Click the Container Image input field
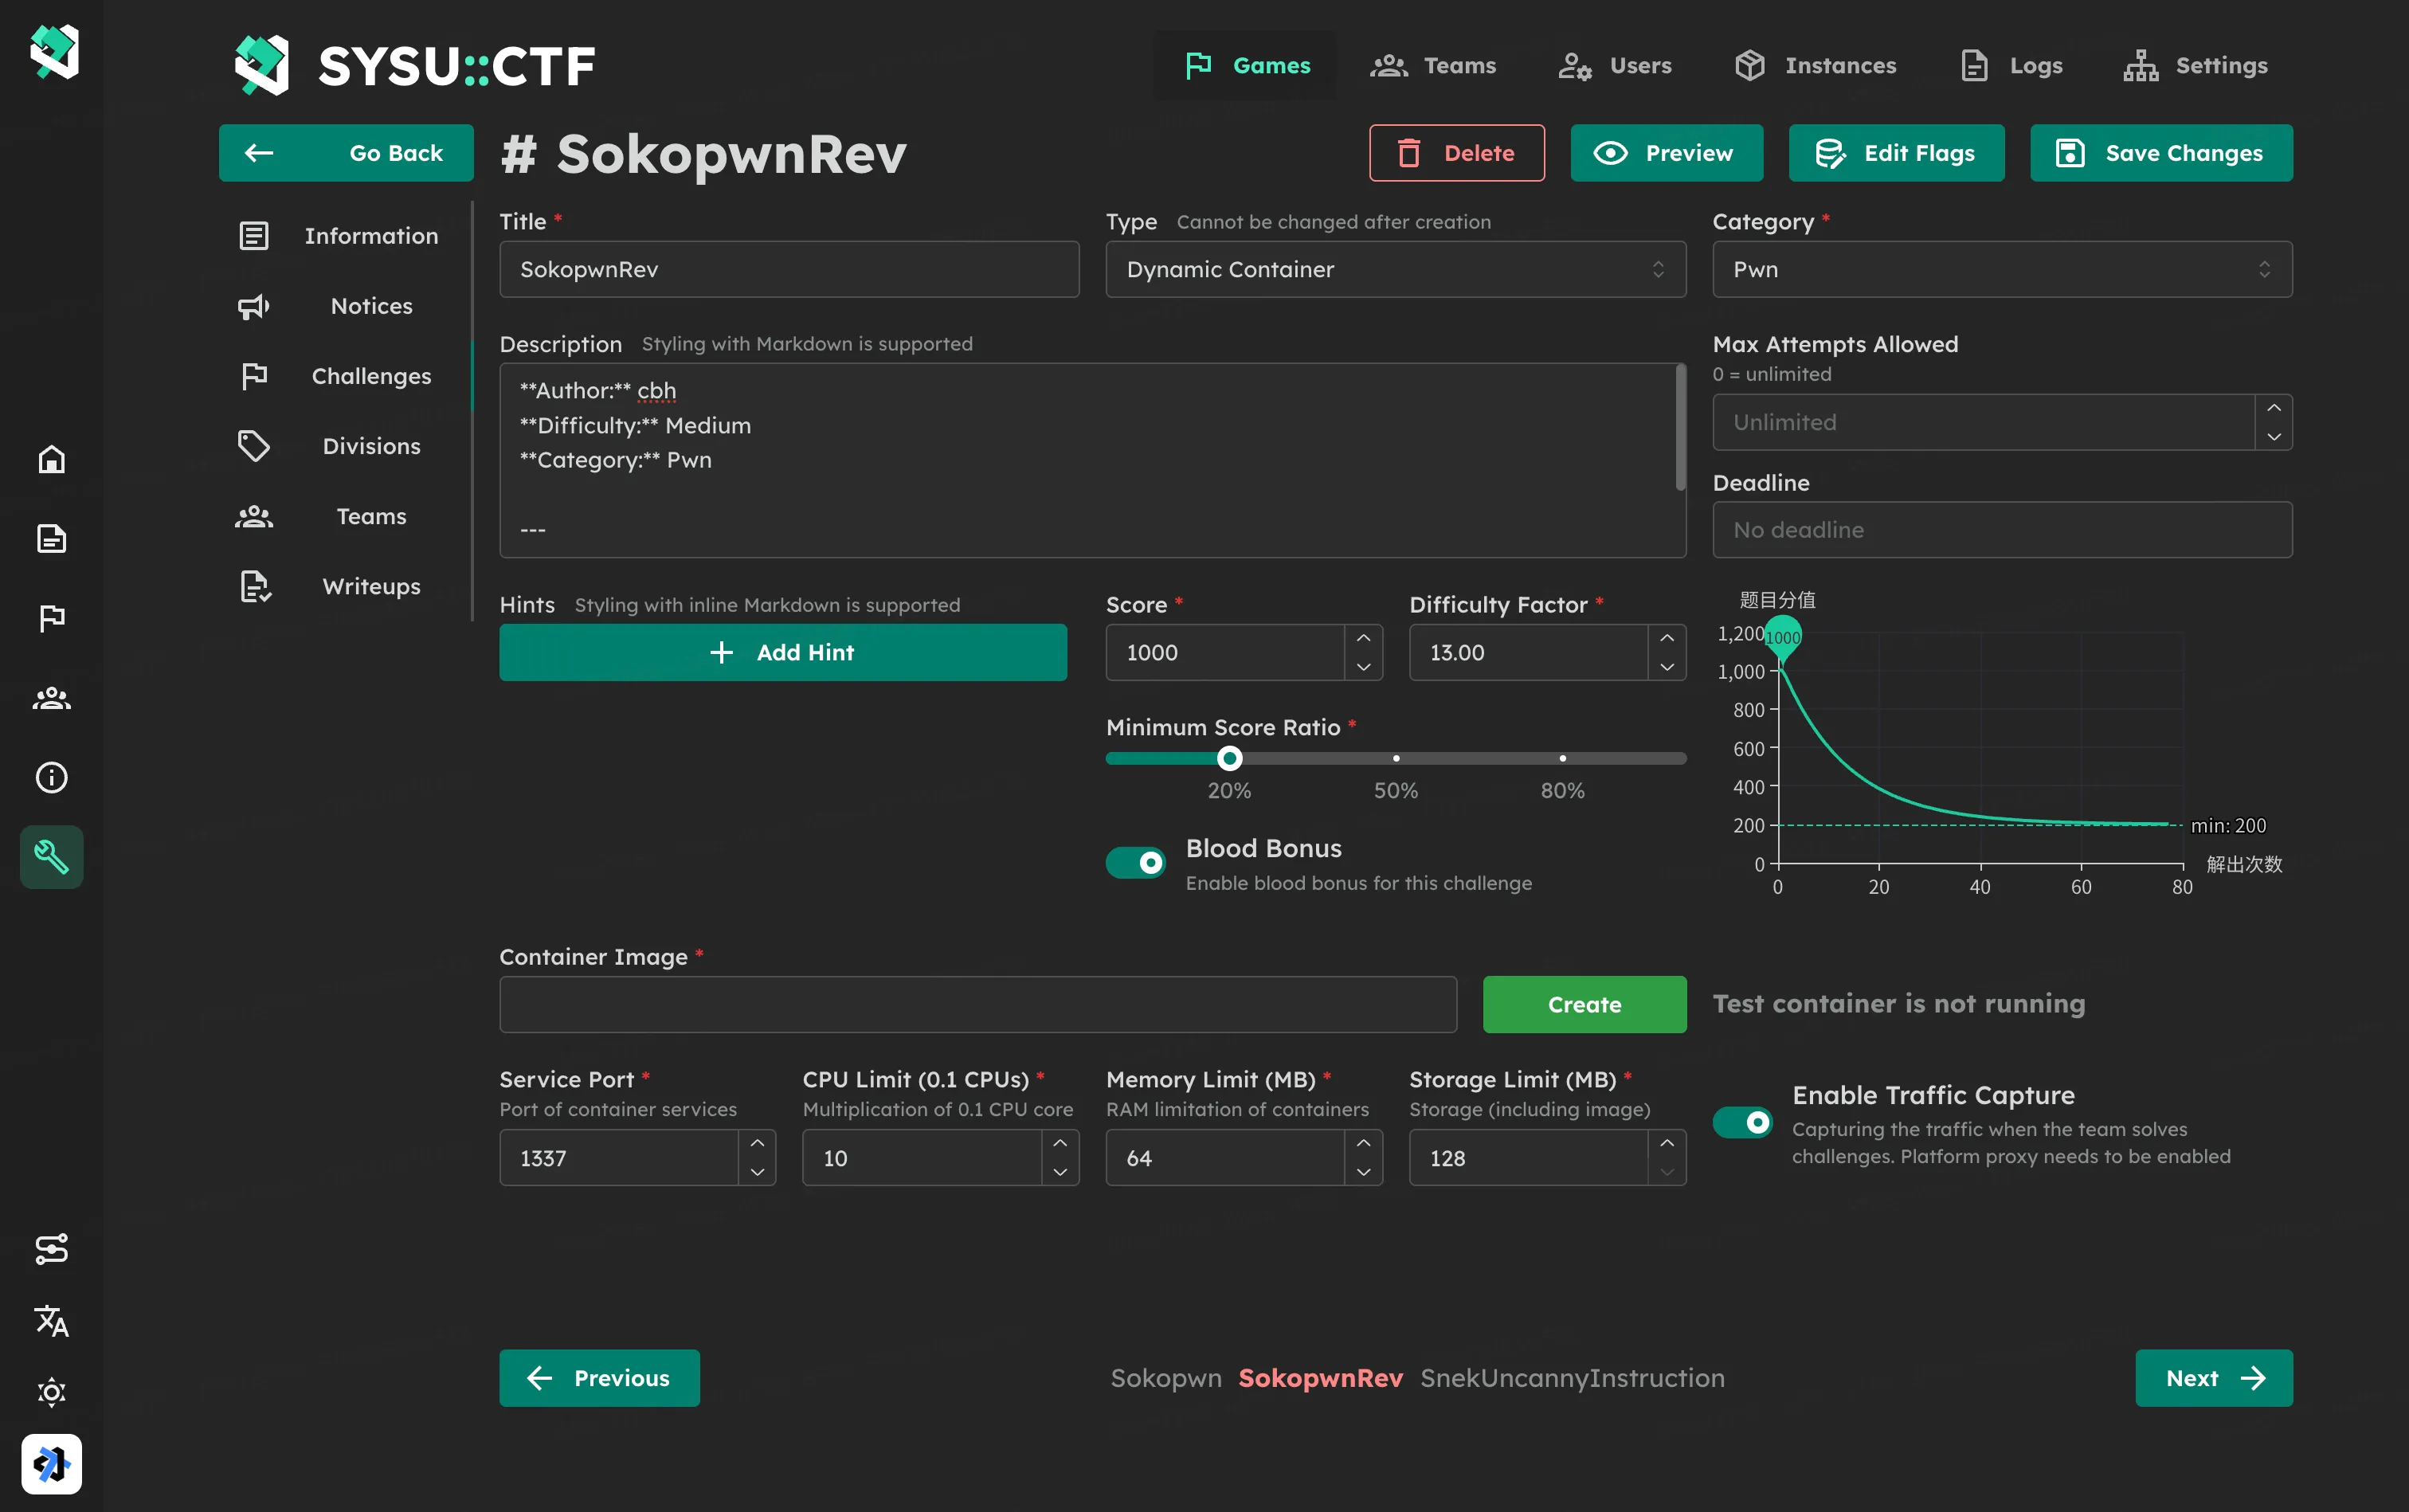Viewport: 2409px width, 1512px height. (977, 1004)
